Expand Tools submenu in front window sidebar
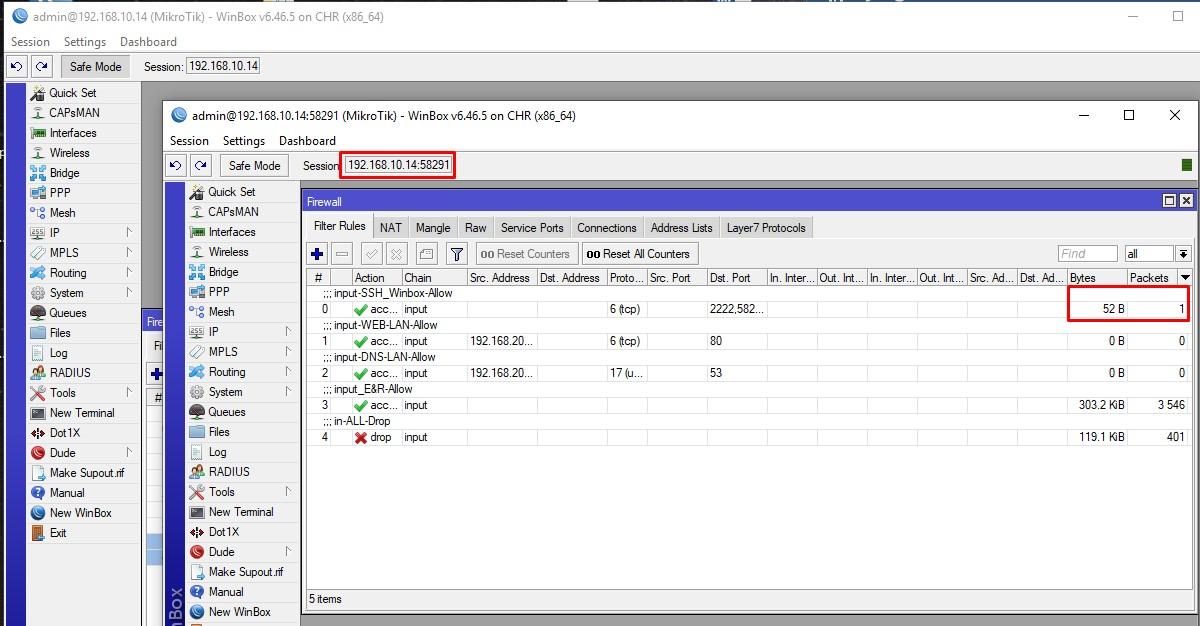1200x626 pixels. click(x=288, y=492)
